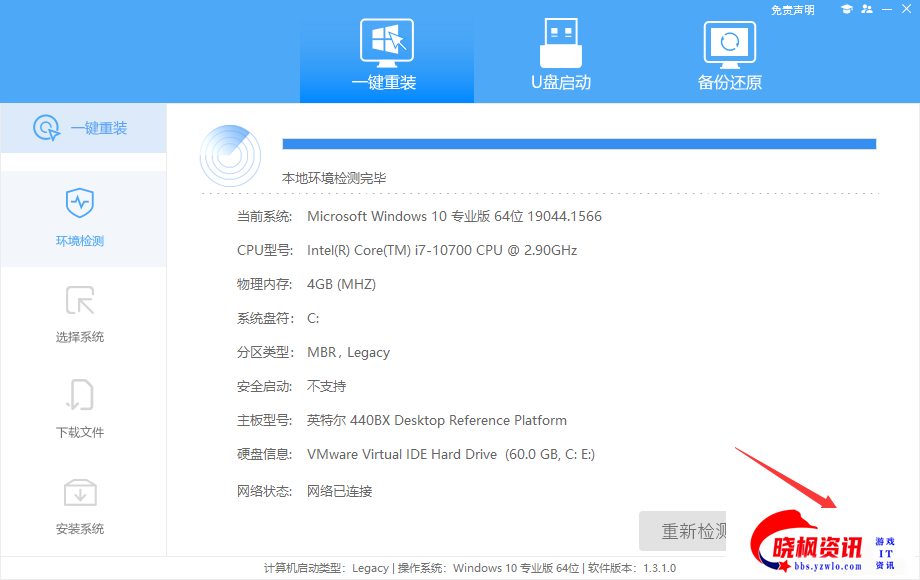
Task: Open the 备份还原 backup restore tab
Action: [x=729, y=54]
